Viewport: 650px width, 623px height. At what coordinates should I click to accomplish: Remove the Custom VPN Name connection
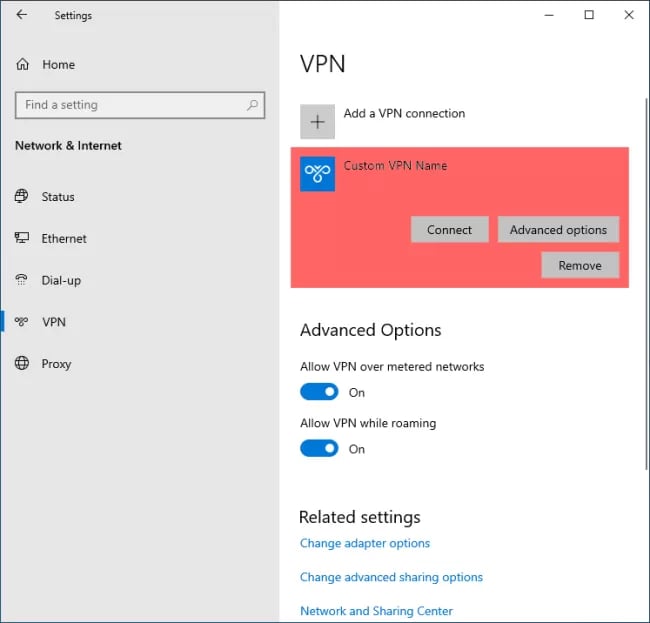(x=580, y=265)
